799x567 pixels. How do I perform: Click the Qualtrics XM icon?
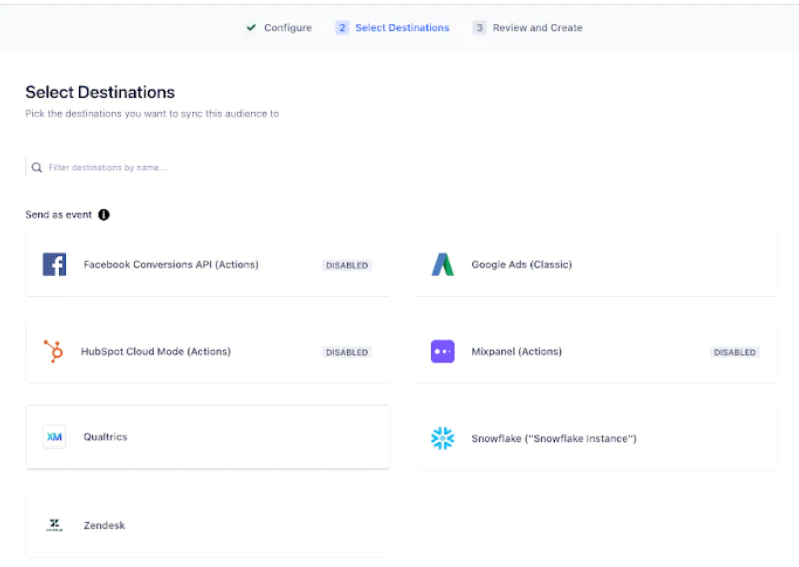54,437
